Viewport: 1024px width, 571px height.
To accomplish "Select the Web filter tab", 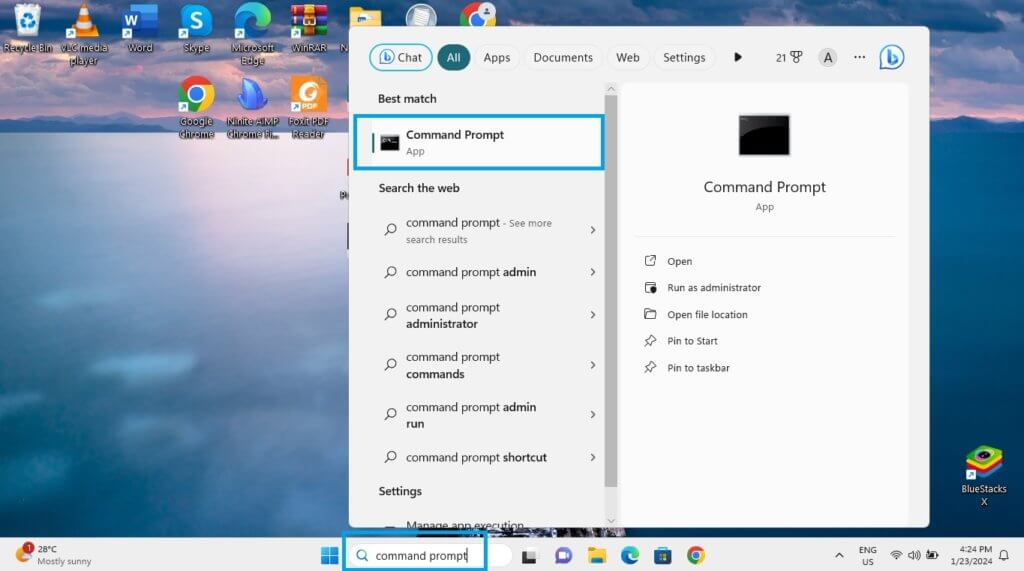I will pos(628,57).
